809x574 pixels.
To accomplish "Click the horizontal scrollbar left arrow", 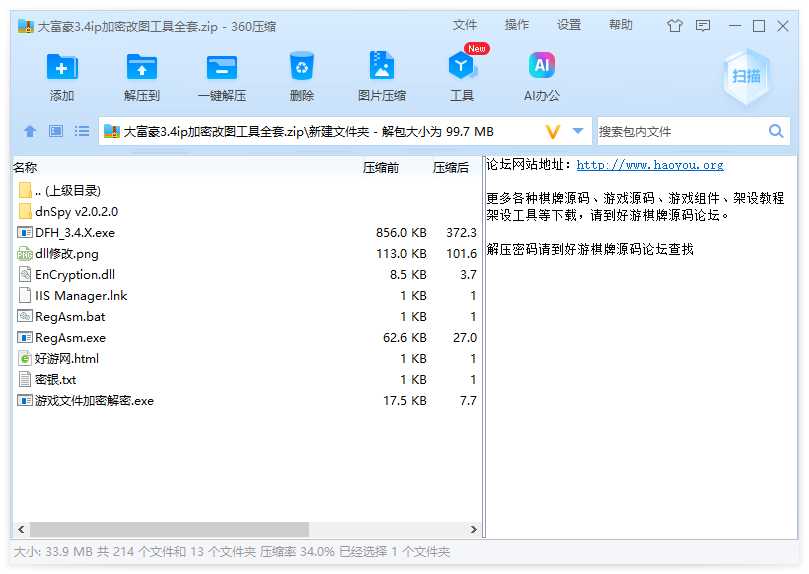I will (x=21, y=529).
